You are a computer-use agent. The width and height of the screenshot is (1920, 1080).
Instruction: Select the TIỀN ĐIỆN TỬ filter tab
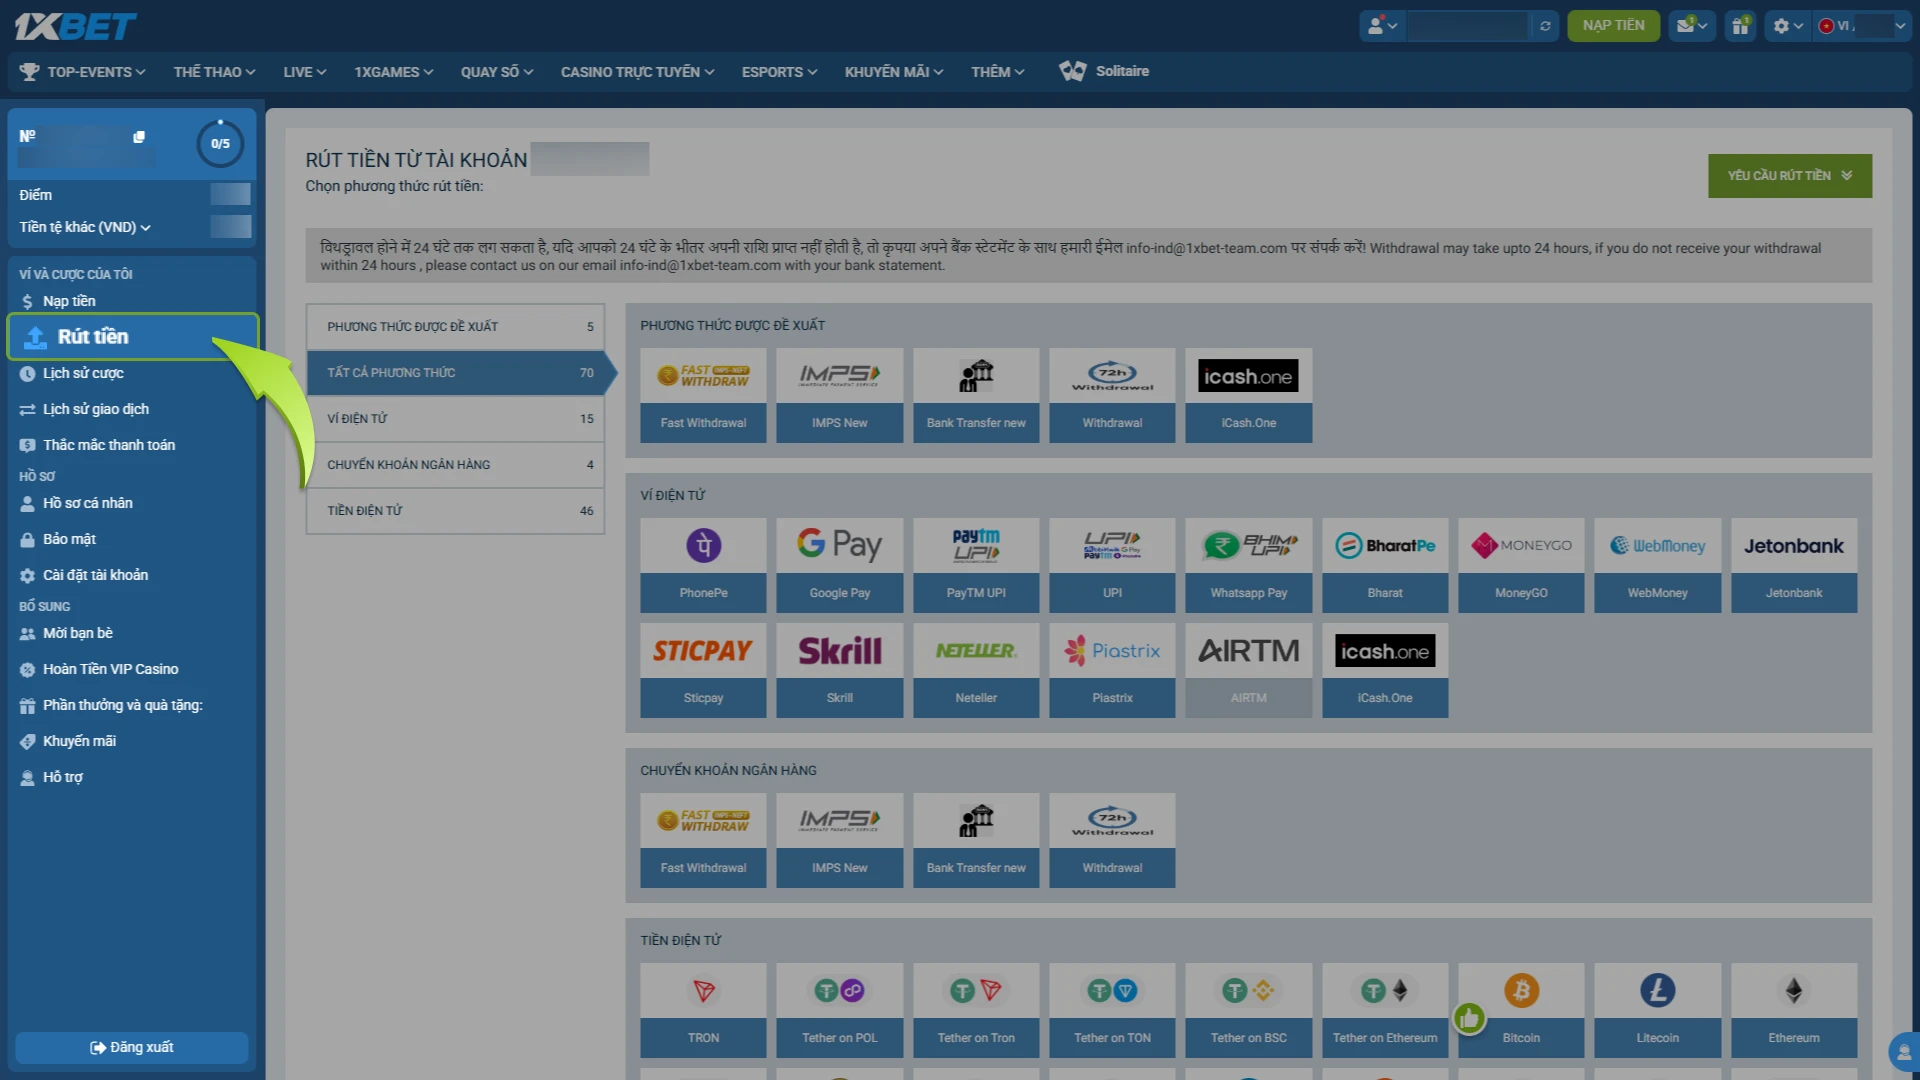(x=455, y=511)
